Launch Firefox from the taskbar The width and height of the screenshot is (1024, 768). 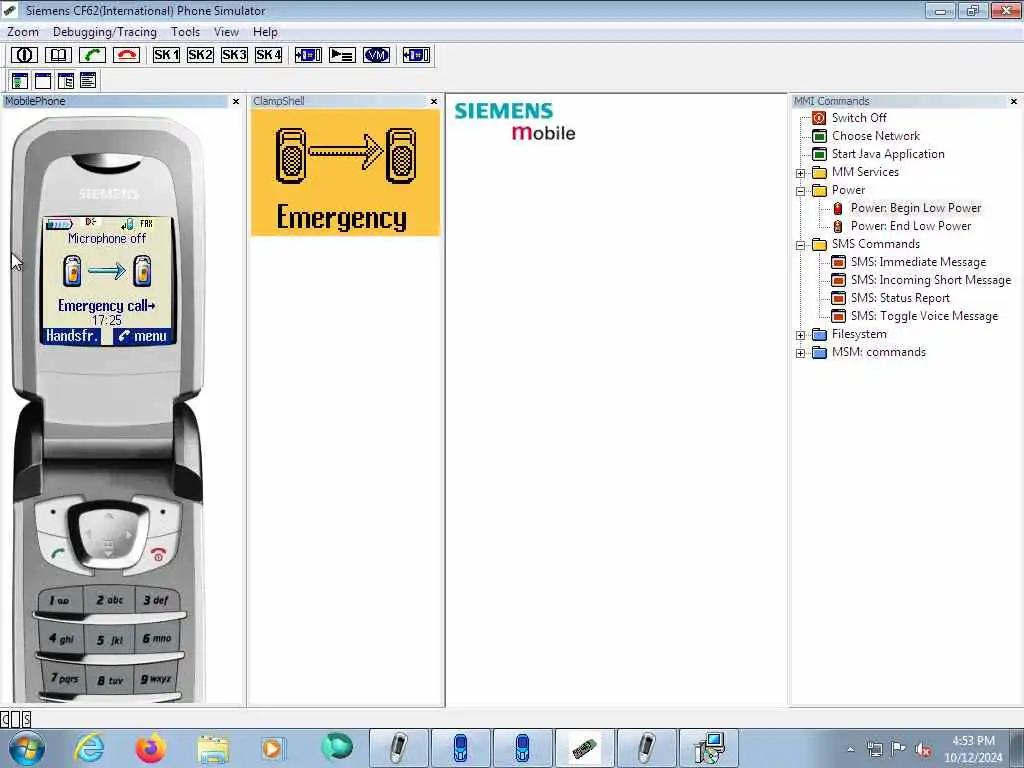click(150, 748)
